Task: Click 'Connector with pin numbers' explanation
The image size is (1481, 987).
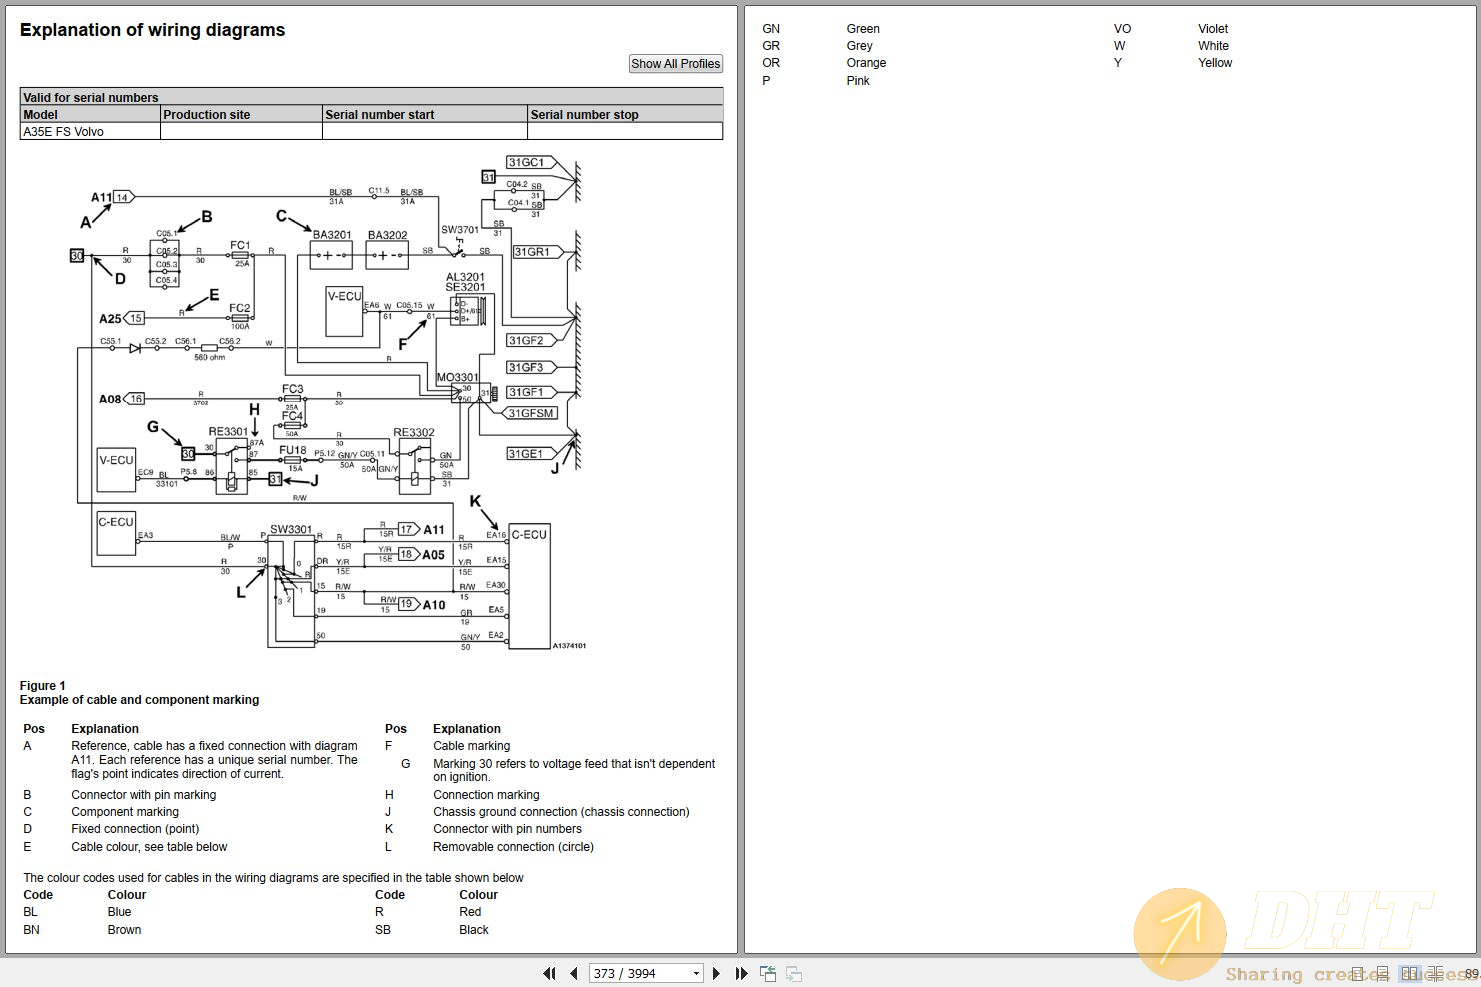Action: [x=507, y=829]
